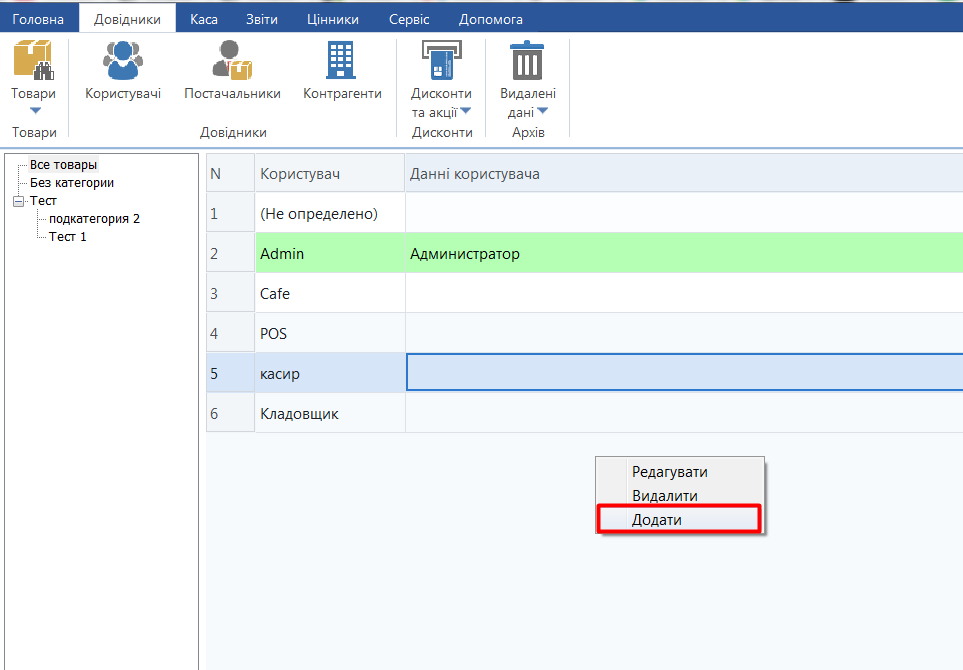The width and height of the screenshot is (963, 670).
Task: Select the Без категории tree item
Action: pos(72,182)
